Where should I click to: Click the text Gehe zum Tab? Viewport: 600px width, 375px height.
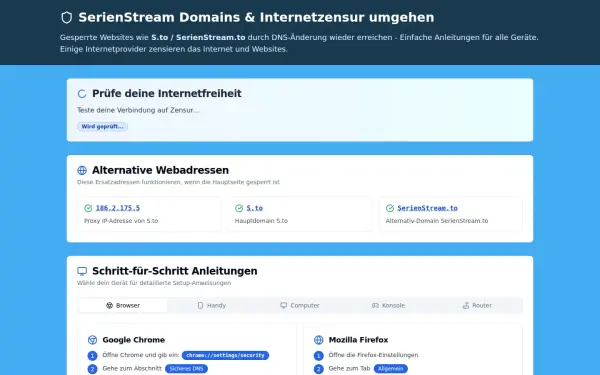pos(349,368)
